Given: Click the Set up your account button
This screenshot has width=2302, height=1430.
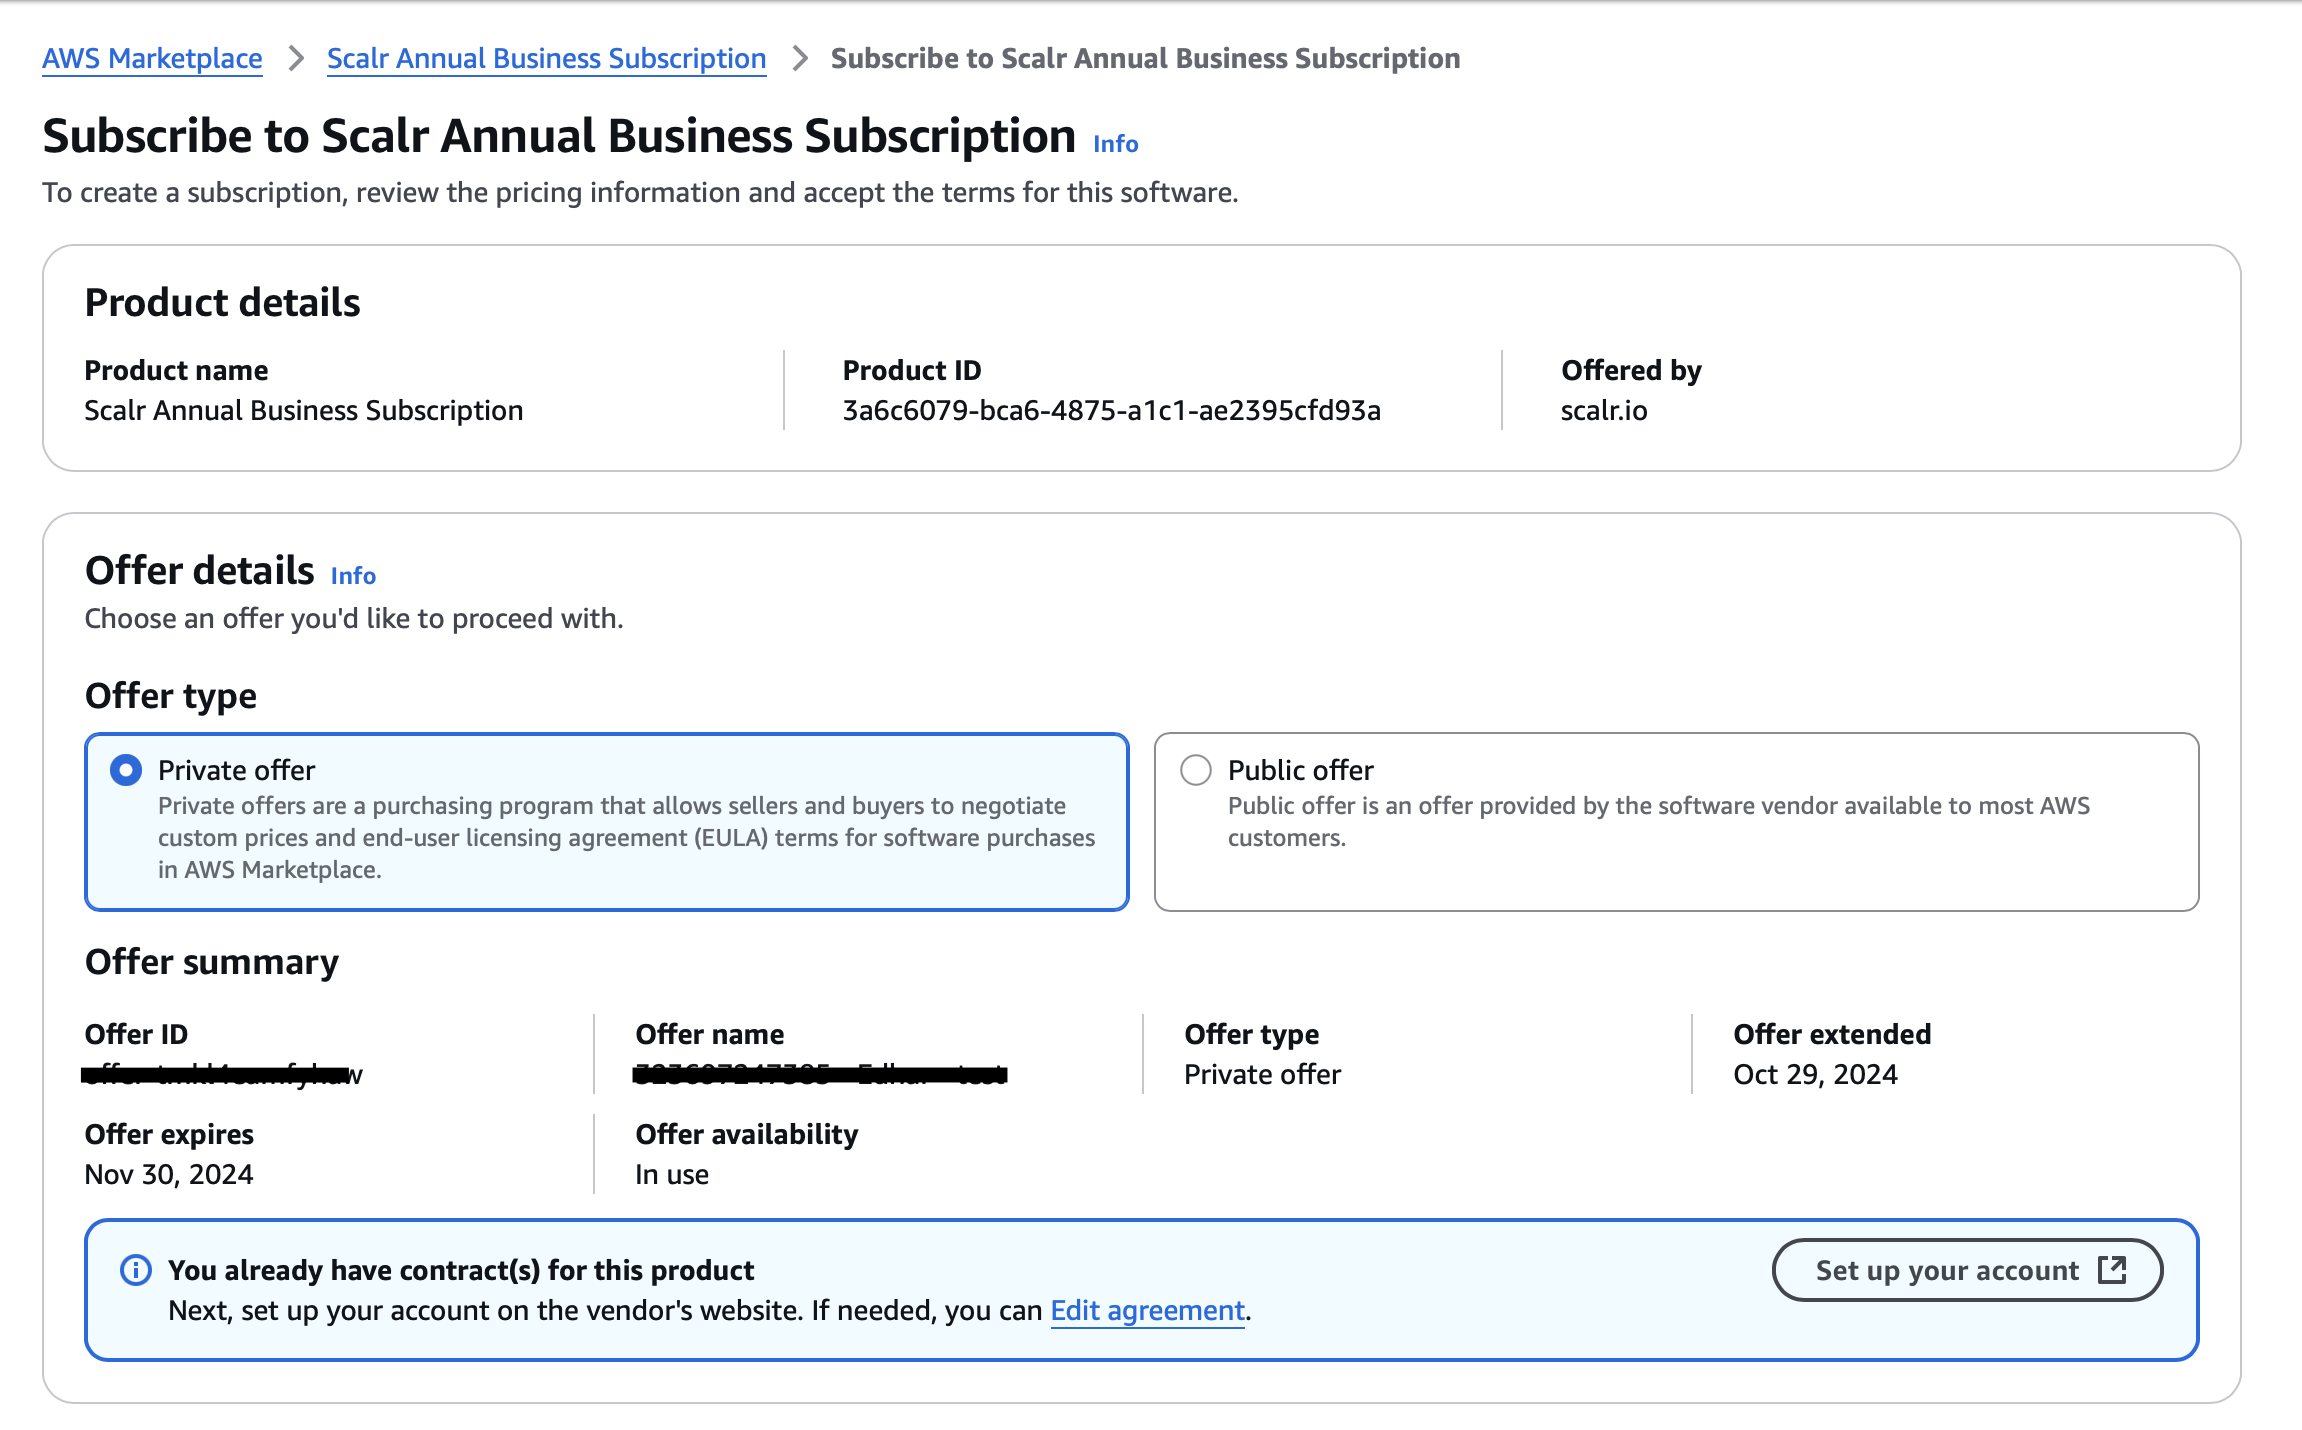Looking at the screenshot, I should pyautogui.click(x=1946, y=1270).
